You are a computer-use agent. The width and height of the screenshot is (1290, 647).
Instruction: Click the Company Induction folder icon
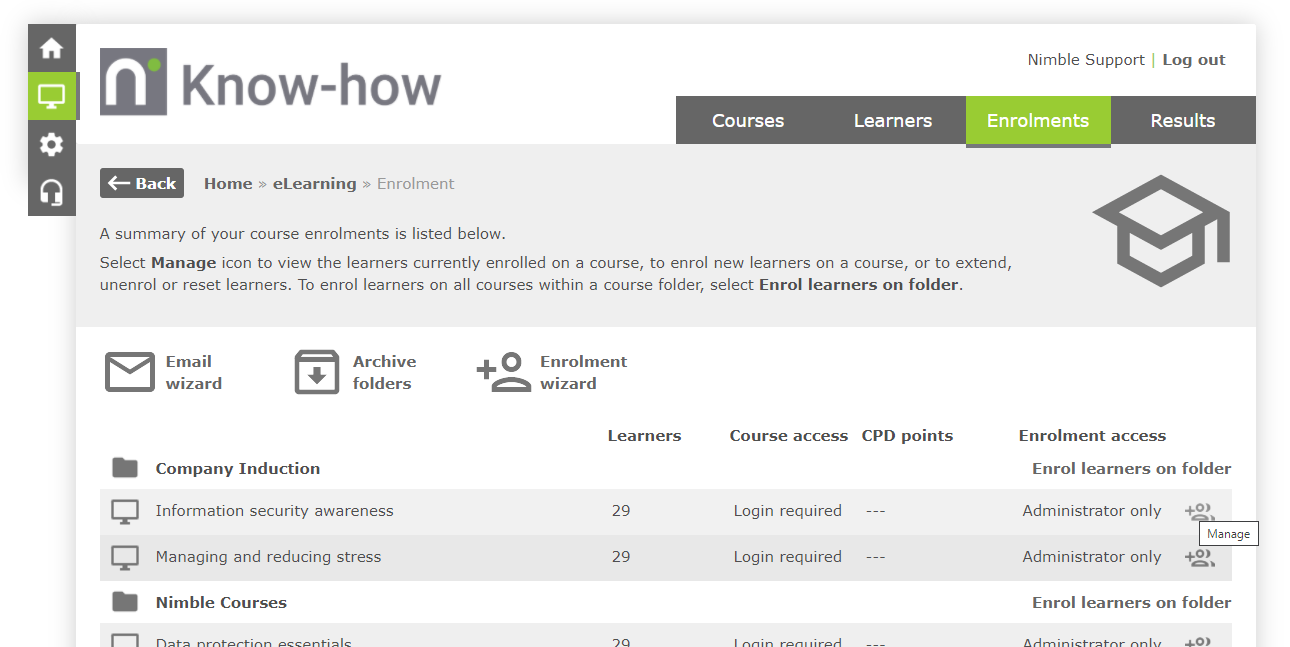(125, 468)
